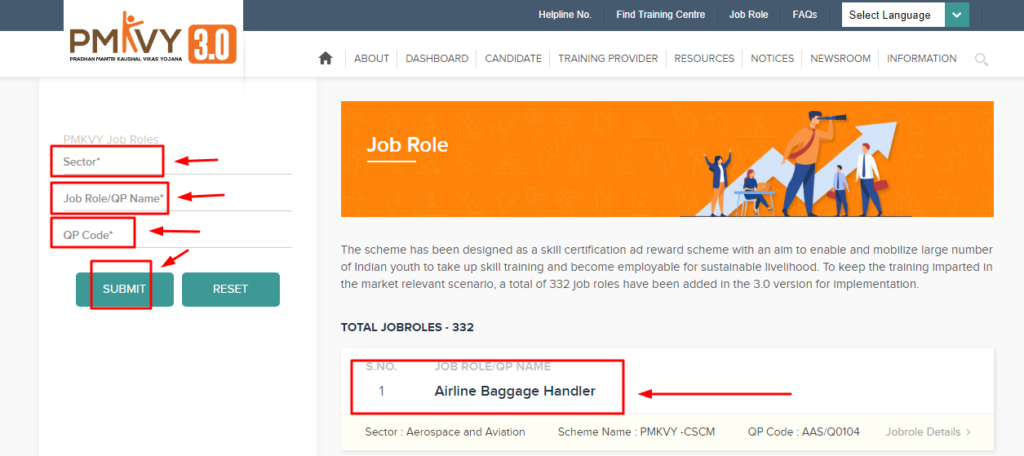The image size is (1024, 456).
Task: Click Sector : Aerospace and Aviation text
Action: (x=445, y=432)
